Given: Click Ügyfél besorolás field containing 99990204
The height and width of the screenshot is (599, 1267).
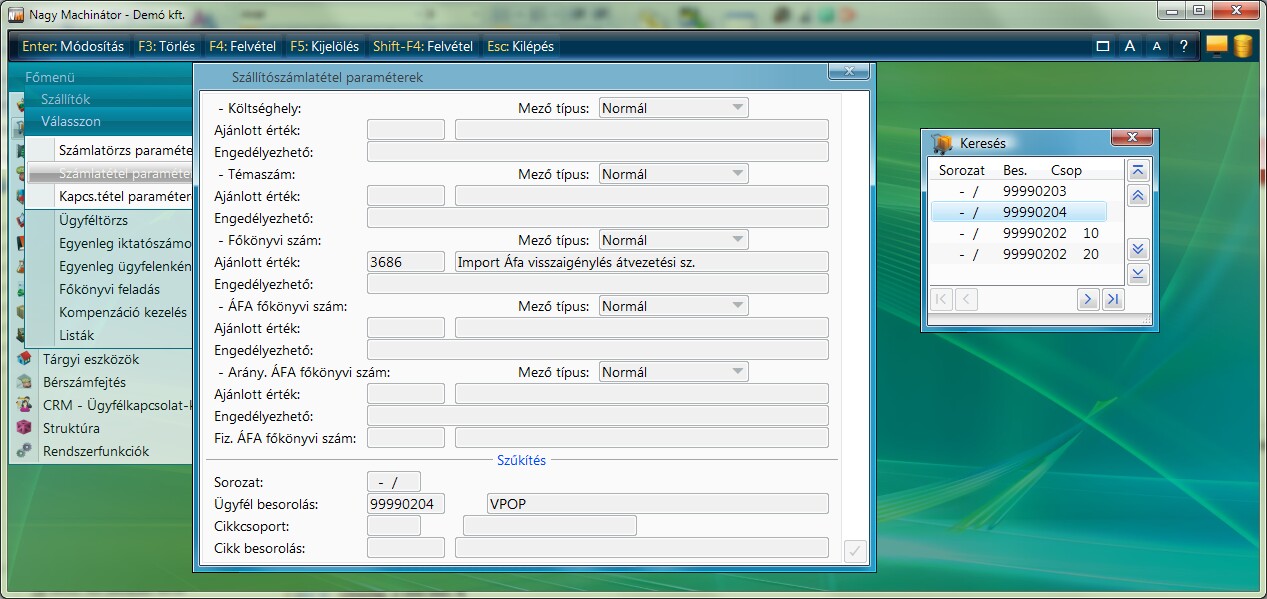Looking at the screenshot, I should pyautogui.click(x=406, y=504).
